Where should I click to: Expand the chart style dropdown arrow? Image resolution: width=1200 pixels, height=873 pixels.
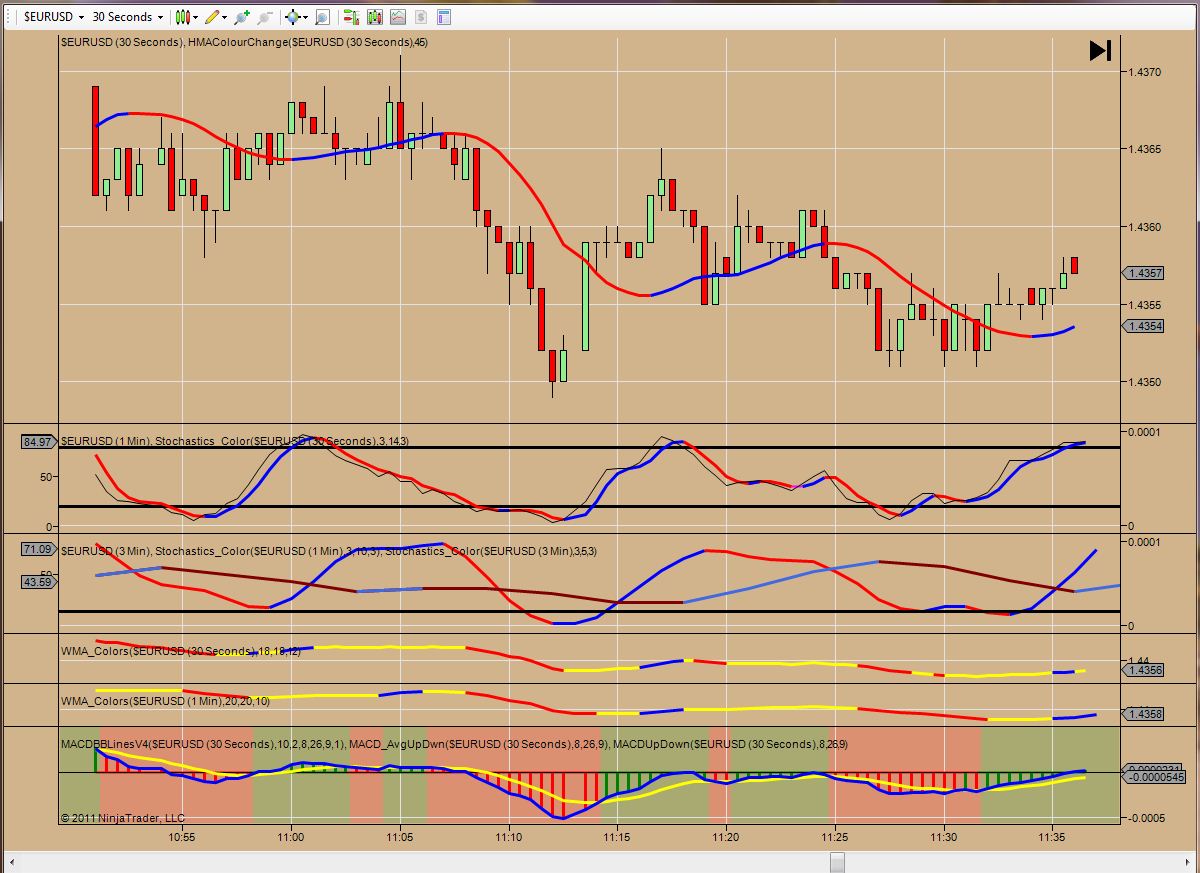coord(195,17)
